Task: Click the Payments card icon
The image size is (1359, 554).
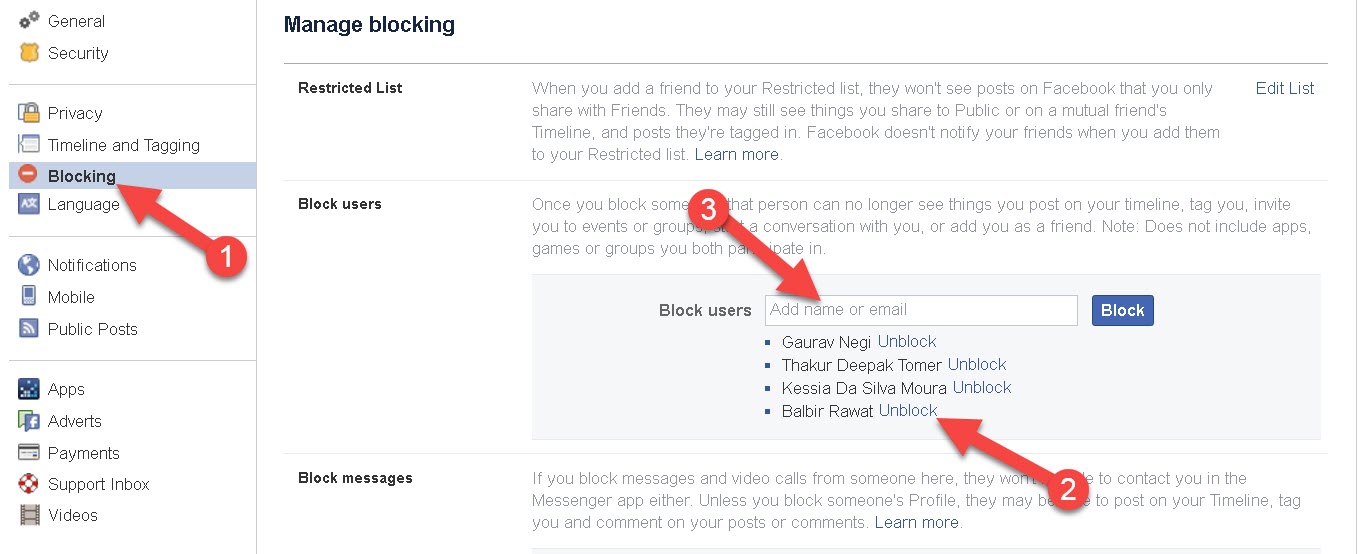Action: tap(29, 453)
